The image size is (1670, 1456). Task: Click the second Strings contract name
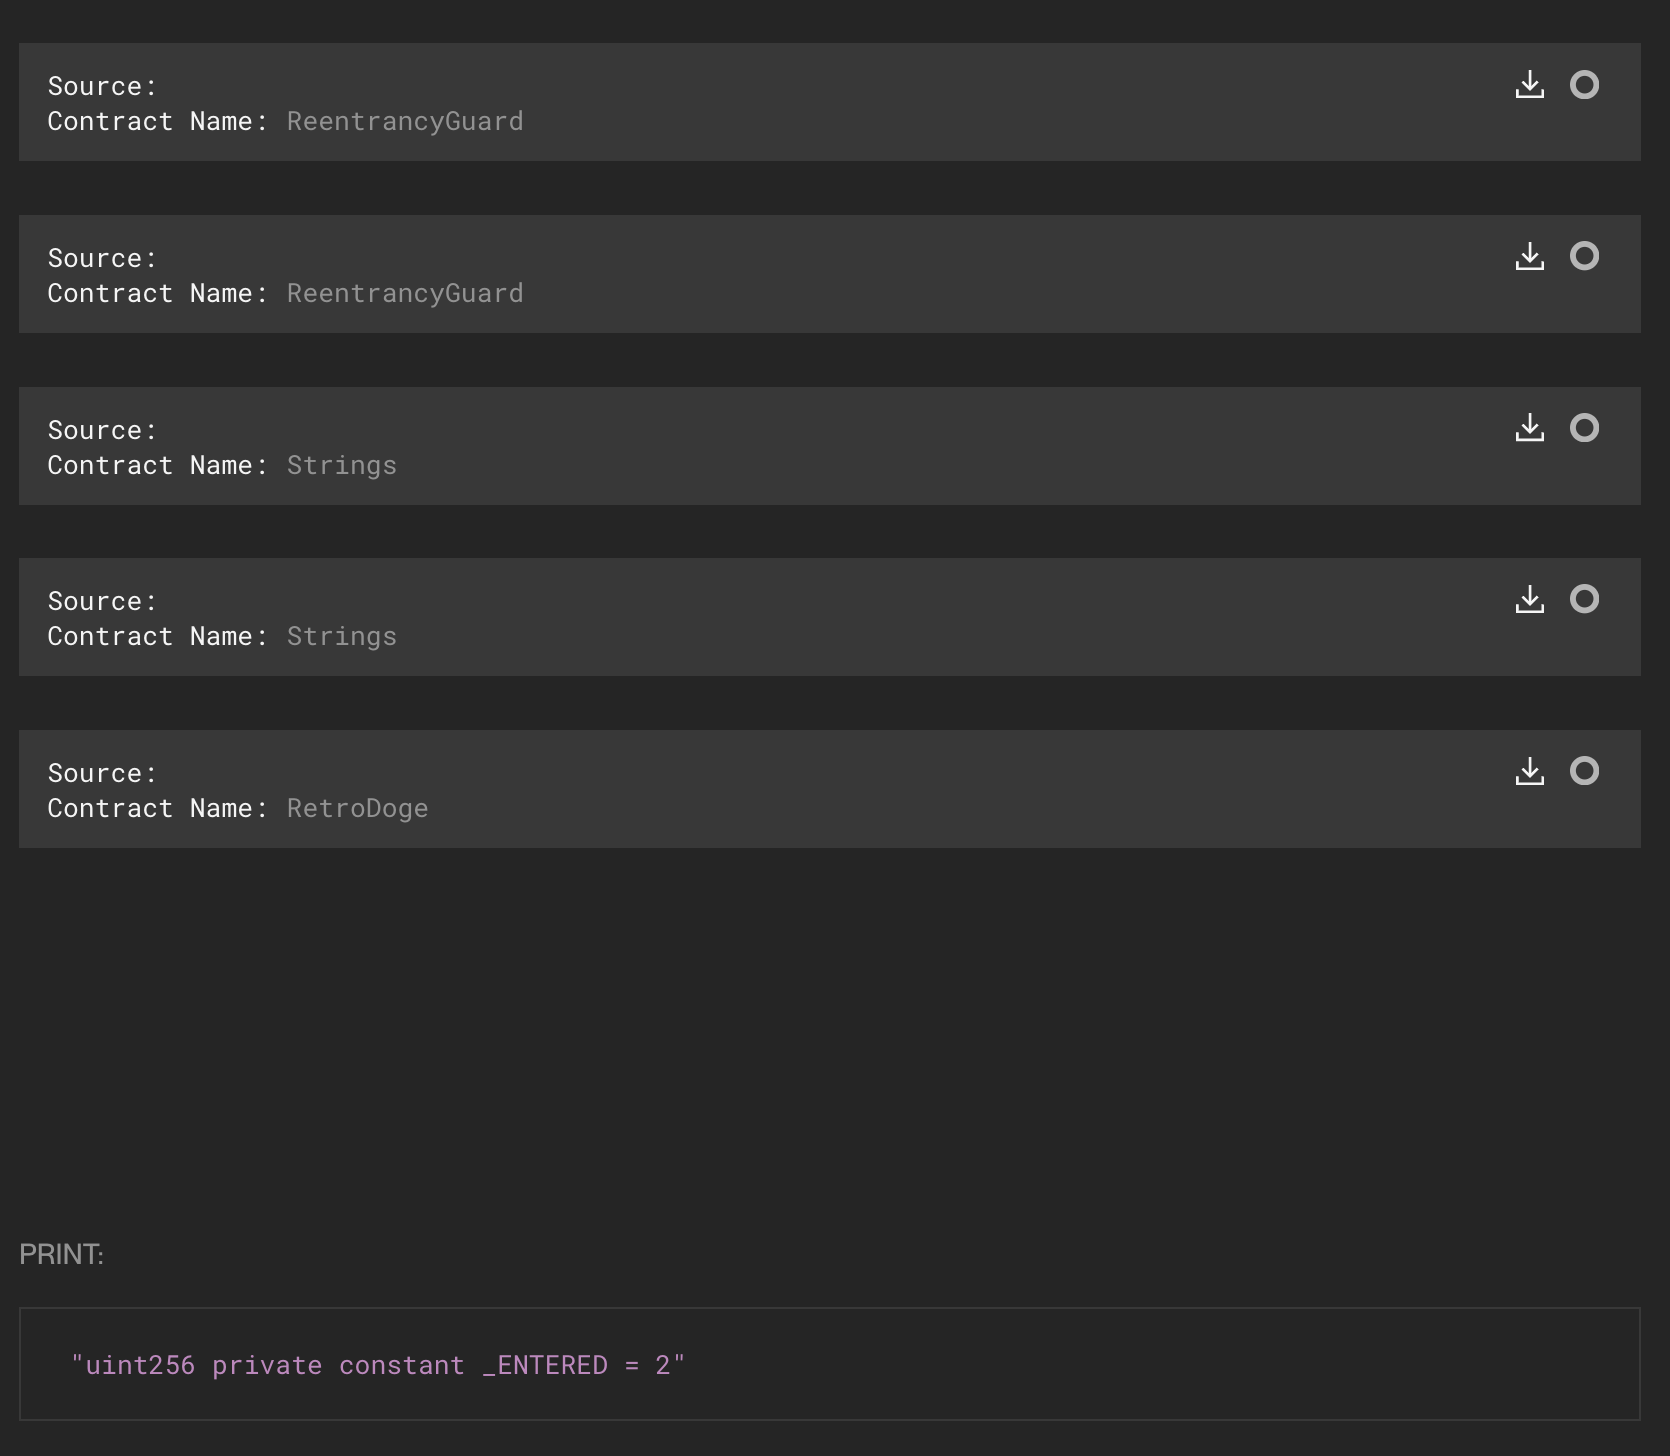point(341,636)
